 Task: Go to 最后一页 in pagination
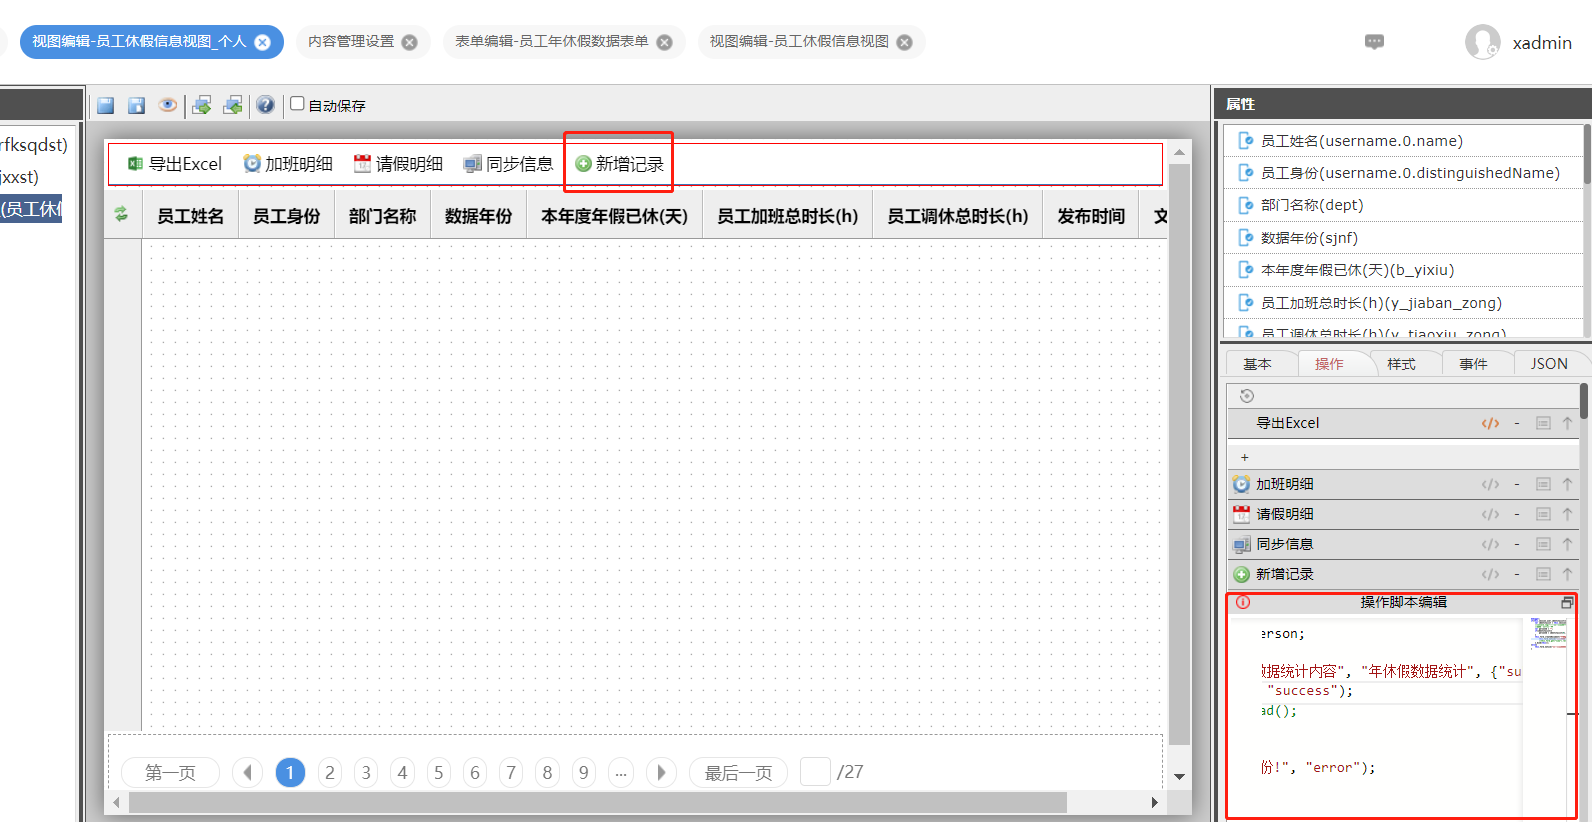(738, 772)
